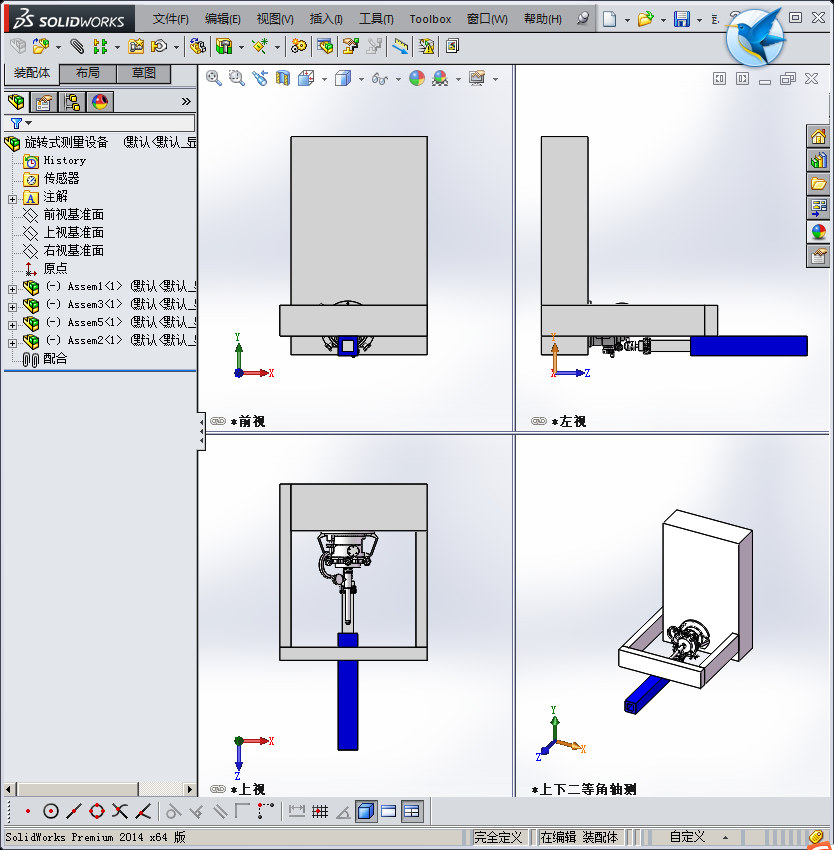Click the Zoom to Fit magnifier
Screen dimensions: 834x850
pos(214,79)
